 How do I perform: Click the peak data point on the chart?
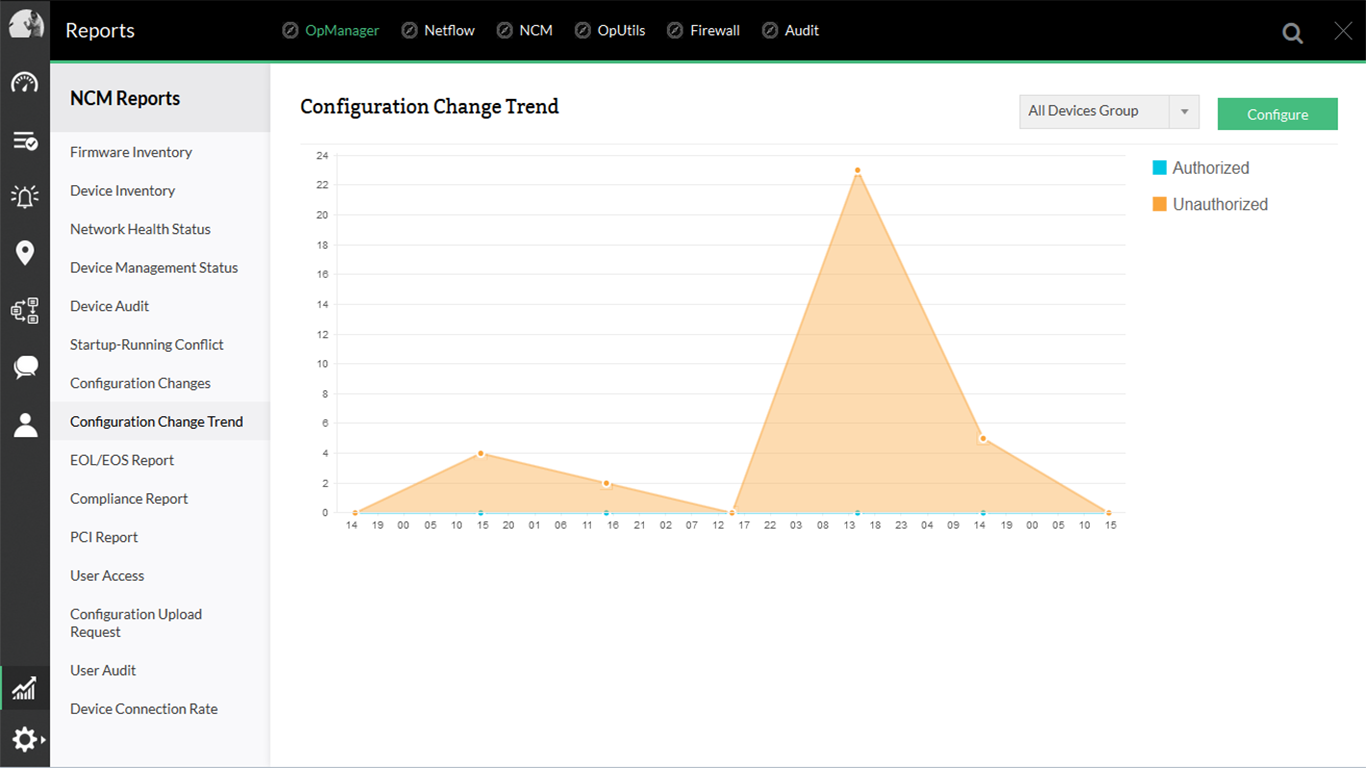856,170
